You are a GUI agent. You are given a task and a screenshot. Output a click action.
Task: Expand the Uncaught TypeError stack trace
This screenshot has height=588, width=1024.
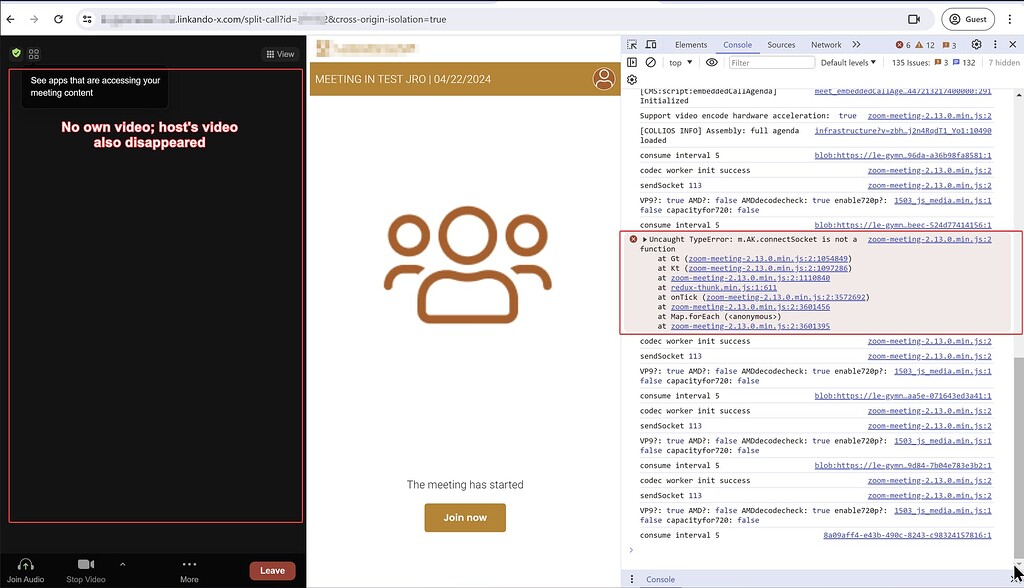click(x=643, y=239)
